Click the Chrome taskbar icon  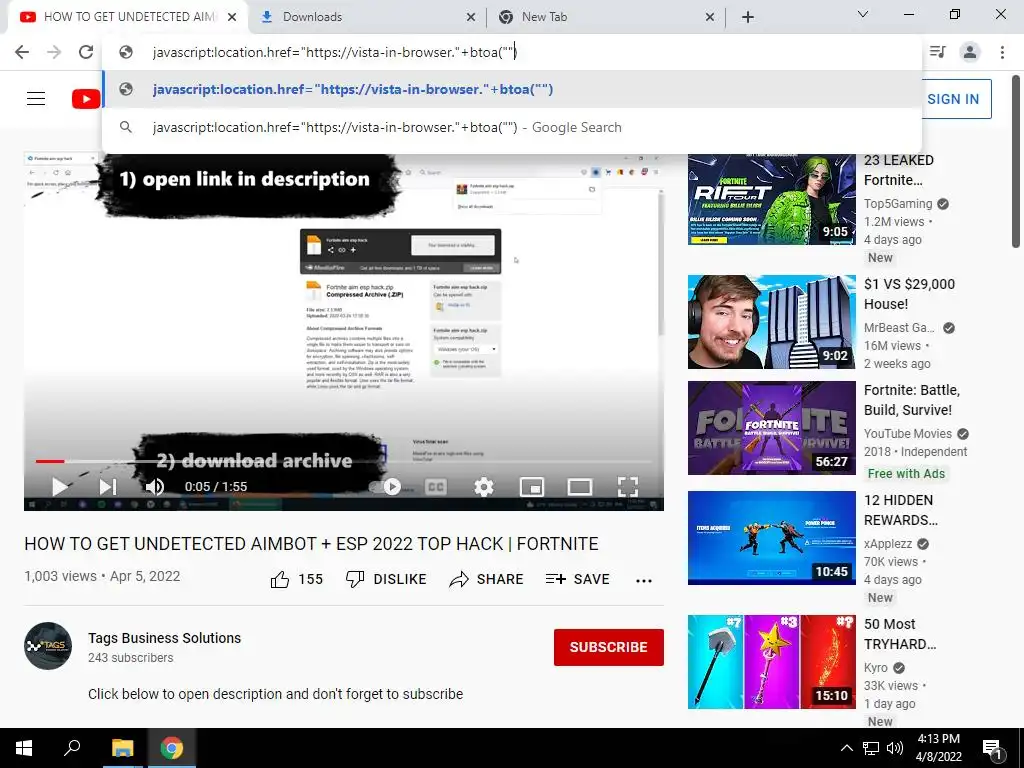(x=172, y=748)
